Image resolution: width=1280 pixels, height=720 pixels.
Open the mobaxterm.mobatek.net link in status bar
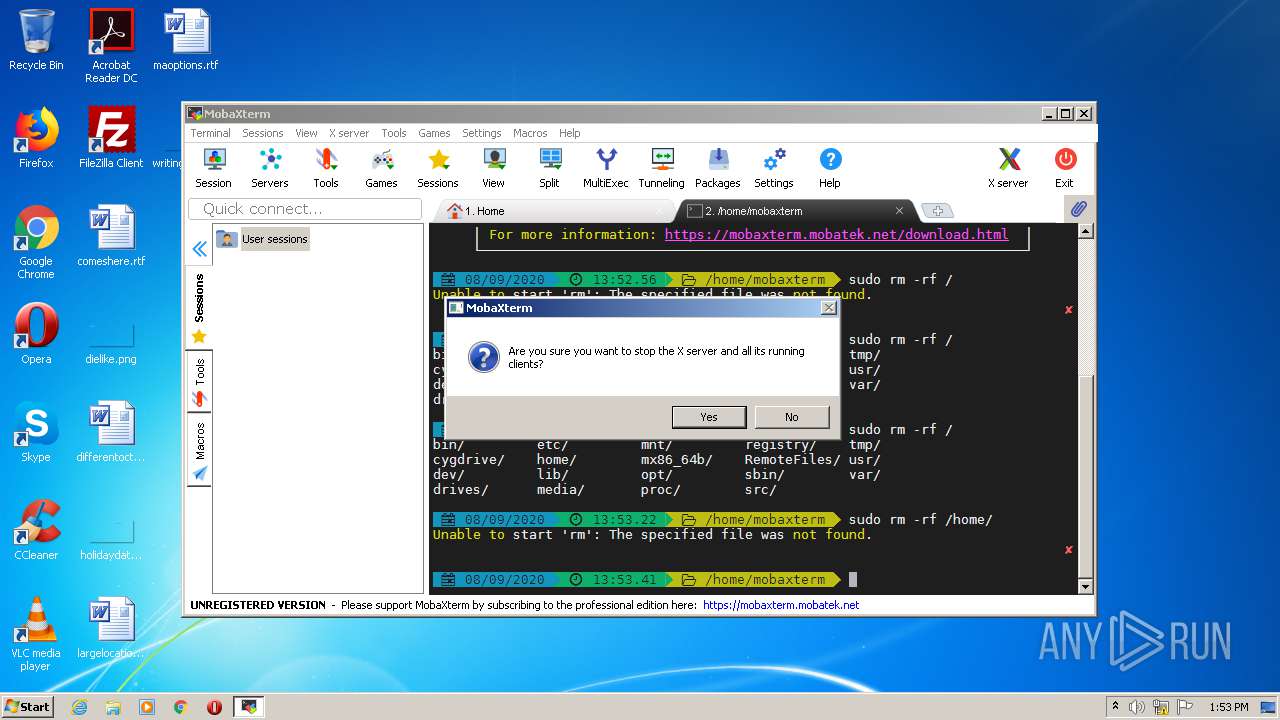781,605
